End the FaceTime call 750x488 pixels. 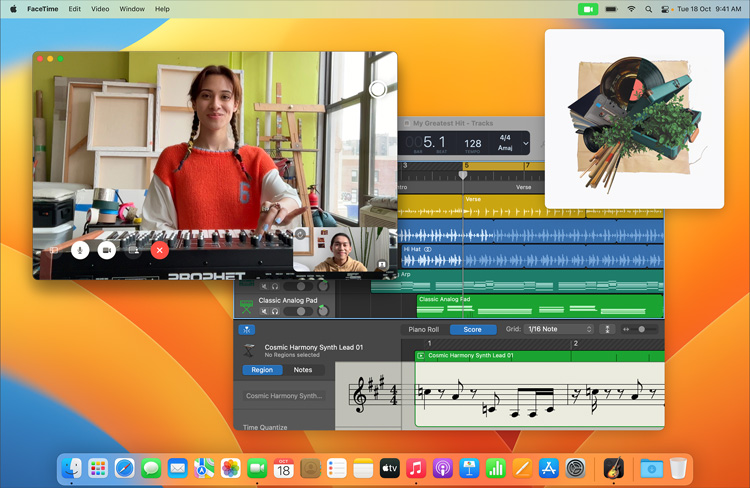pos(159,250)
